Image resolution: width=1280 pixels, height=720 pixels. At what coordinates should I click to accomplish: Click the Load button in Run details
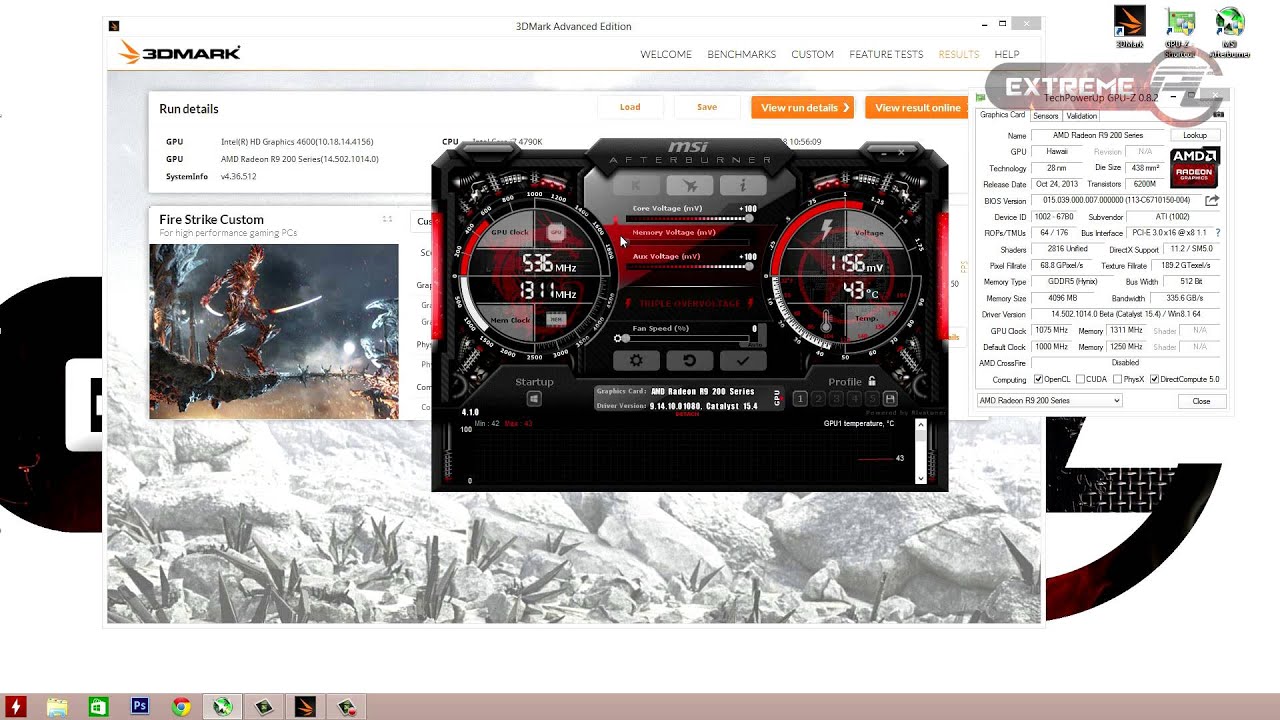click(630, 107)
